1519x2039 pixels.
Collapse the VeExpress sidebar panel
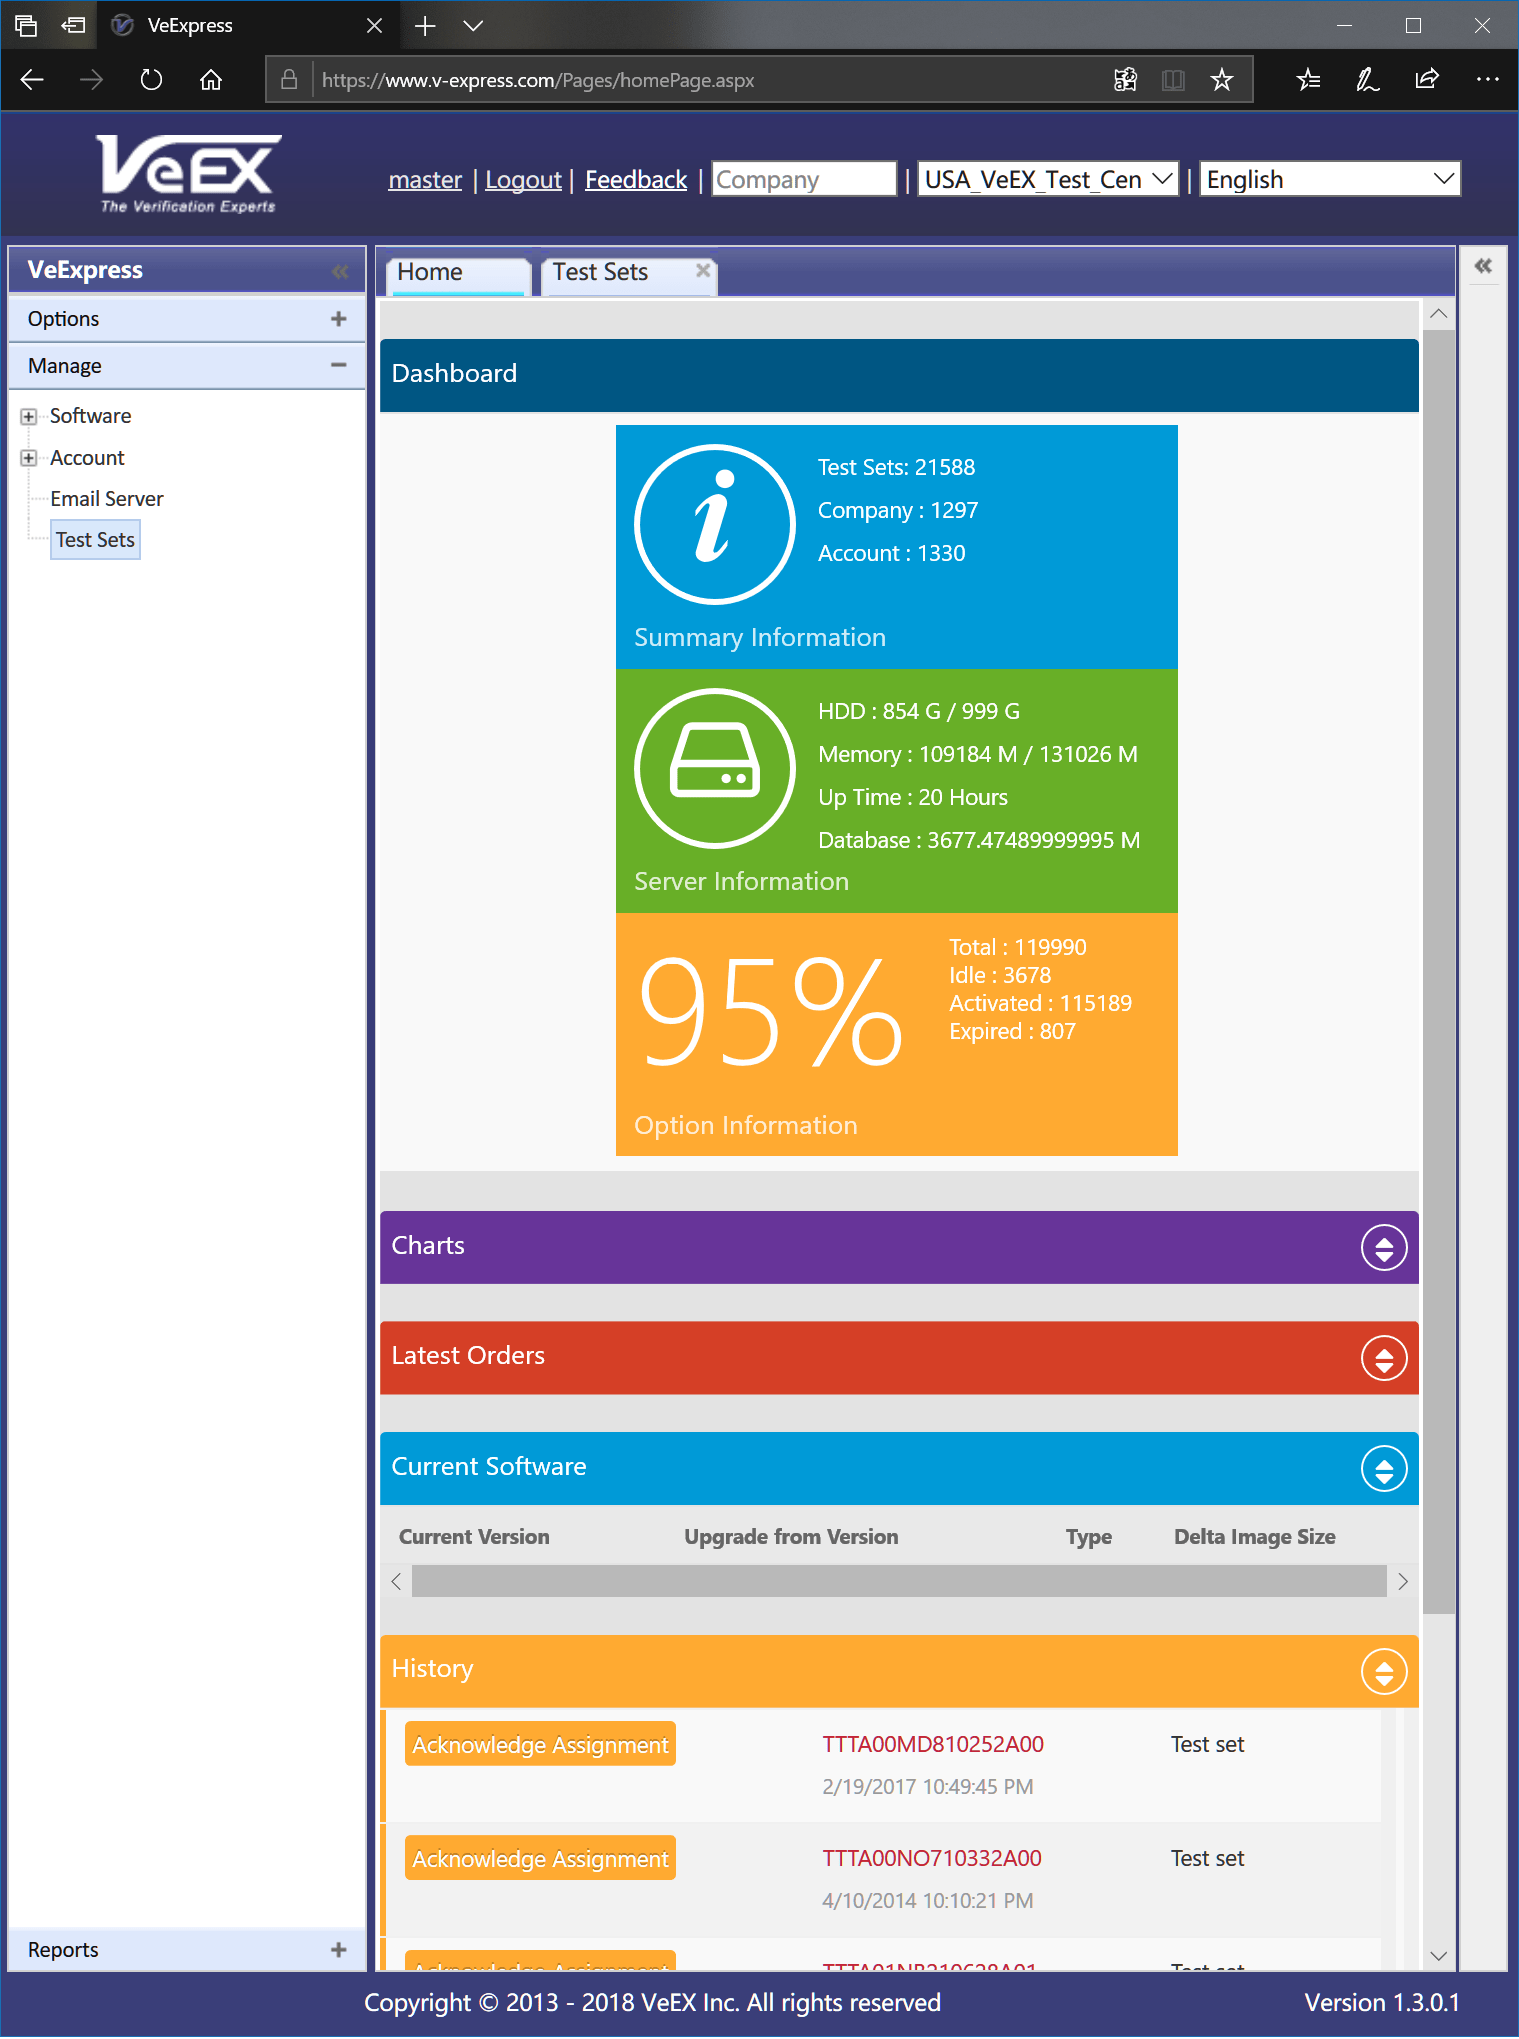tap(340, 271)
